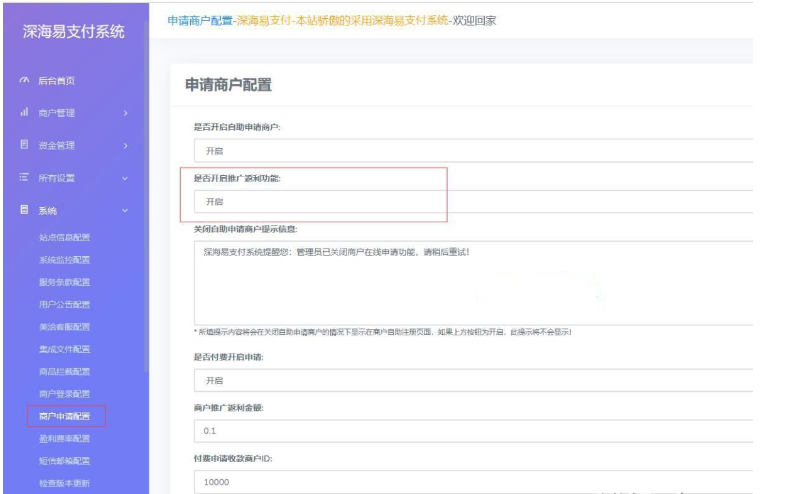The height and width of the screenshot is (494, 788).
Task: Click the document icon beside 资金管理
Action: 23,145
